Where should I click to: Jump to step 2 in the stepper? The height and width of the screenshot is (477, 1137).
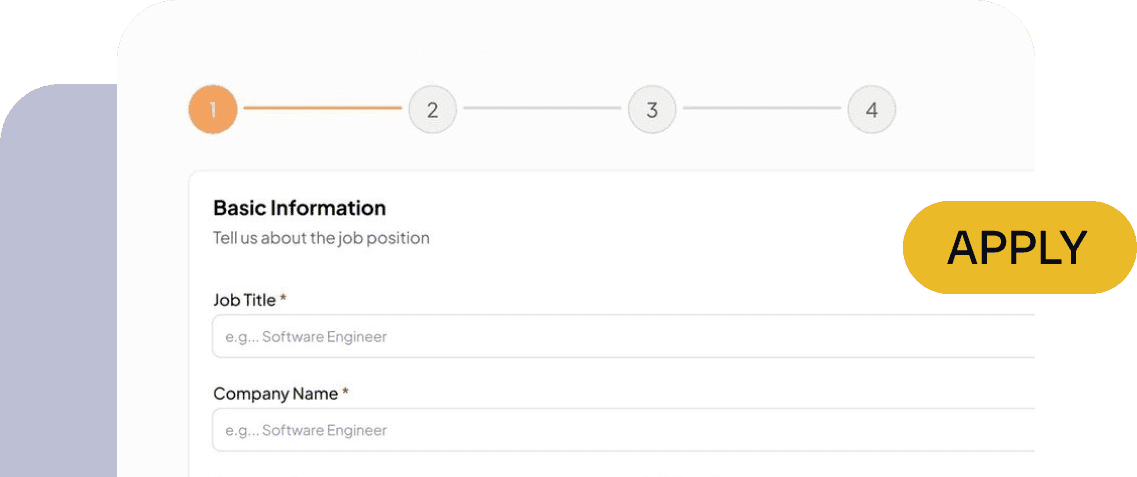(x=433, y=109)
